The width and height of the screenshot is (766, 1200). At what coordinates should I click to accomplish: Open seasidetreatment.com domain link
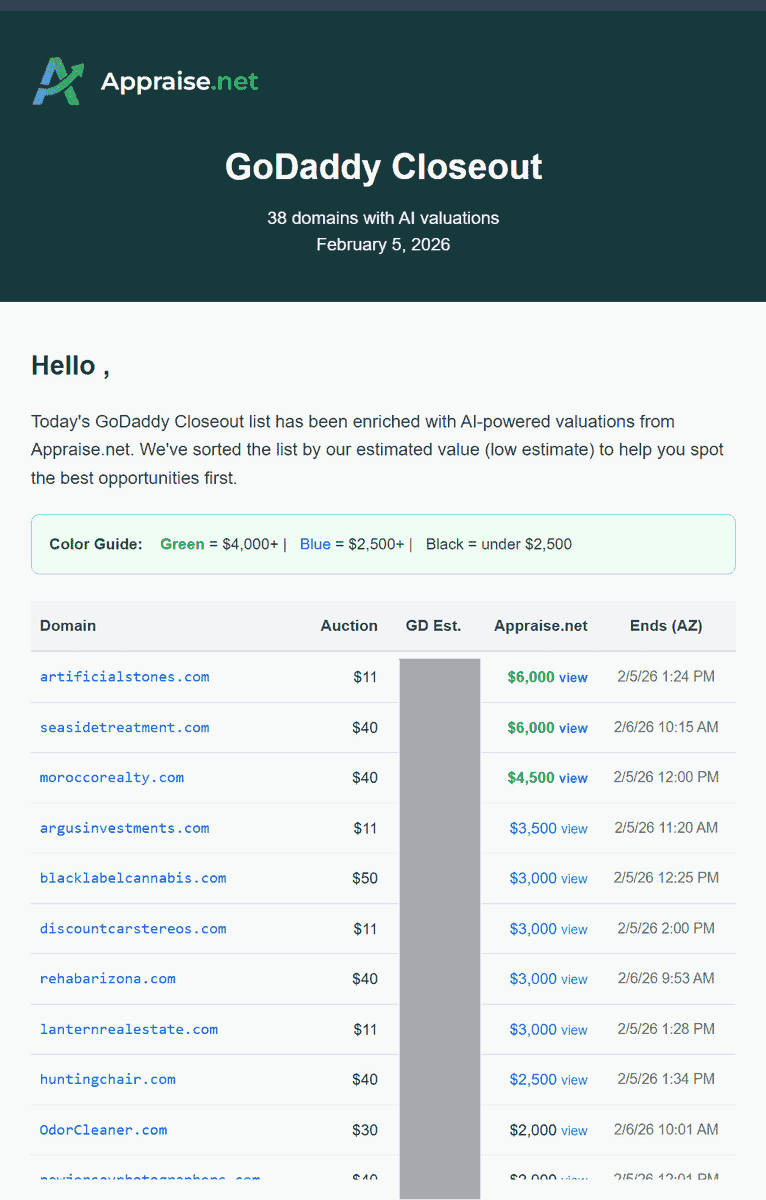(125, 727)
